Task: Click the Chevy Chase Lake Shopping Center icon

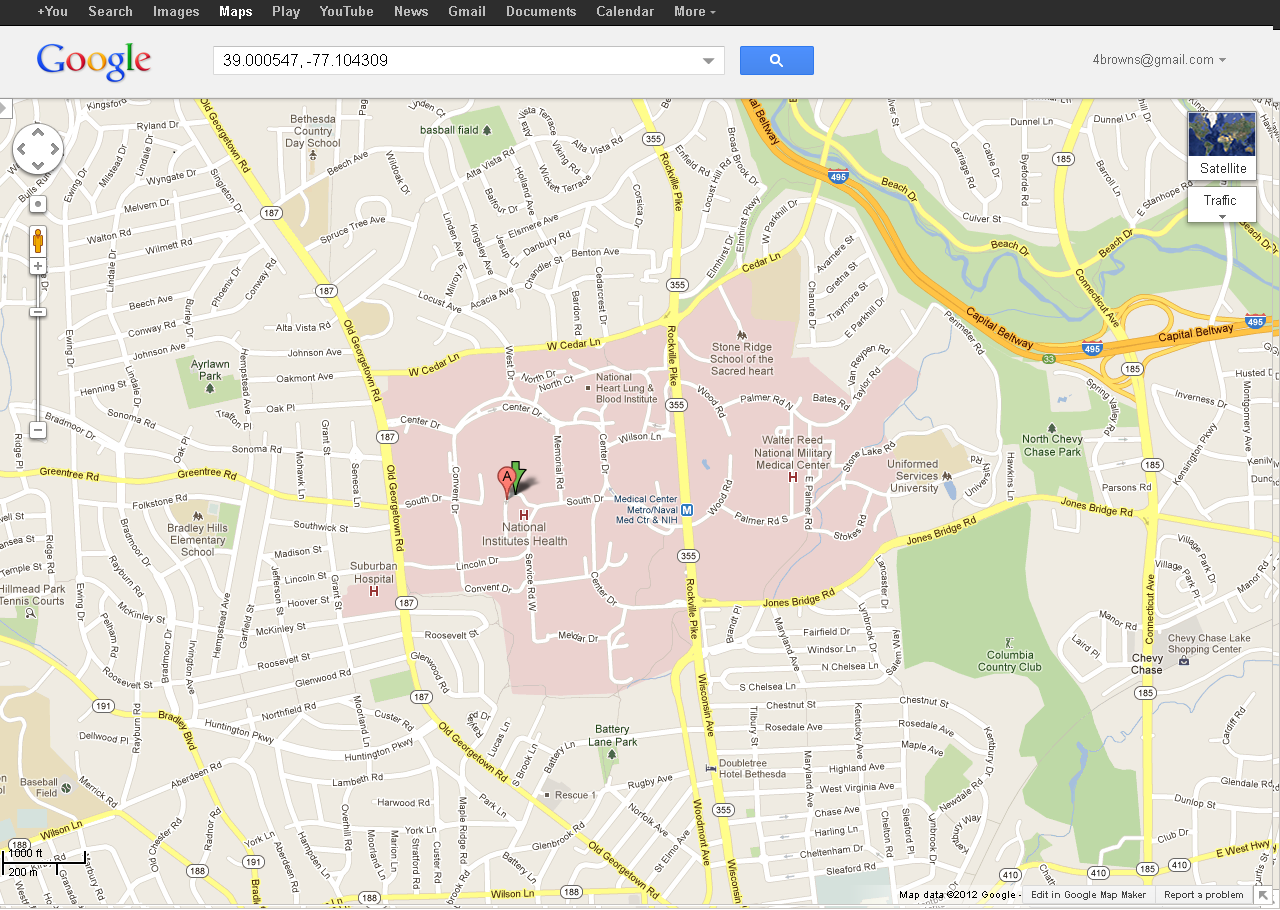Action: click(x=1184, y=661)
